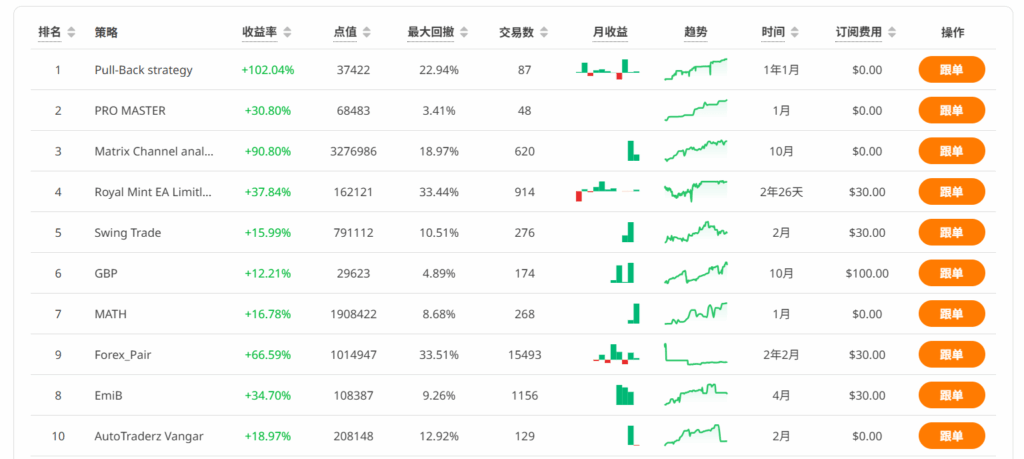Open Matrix Channel anal... strategy name
The image size is (1024, 459).
pyautogui.click(x=153, y=151)
